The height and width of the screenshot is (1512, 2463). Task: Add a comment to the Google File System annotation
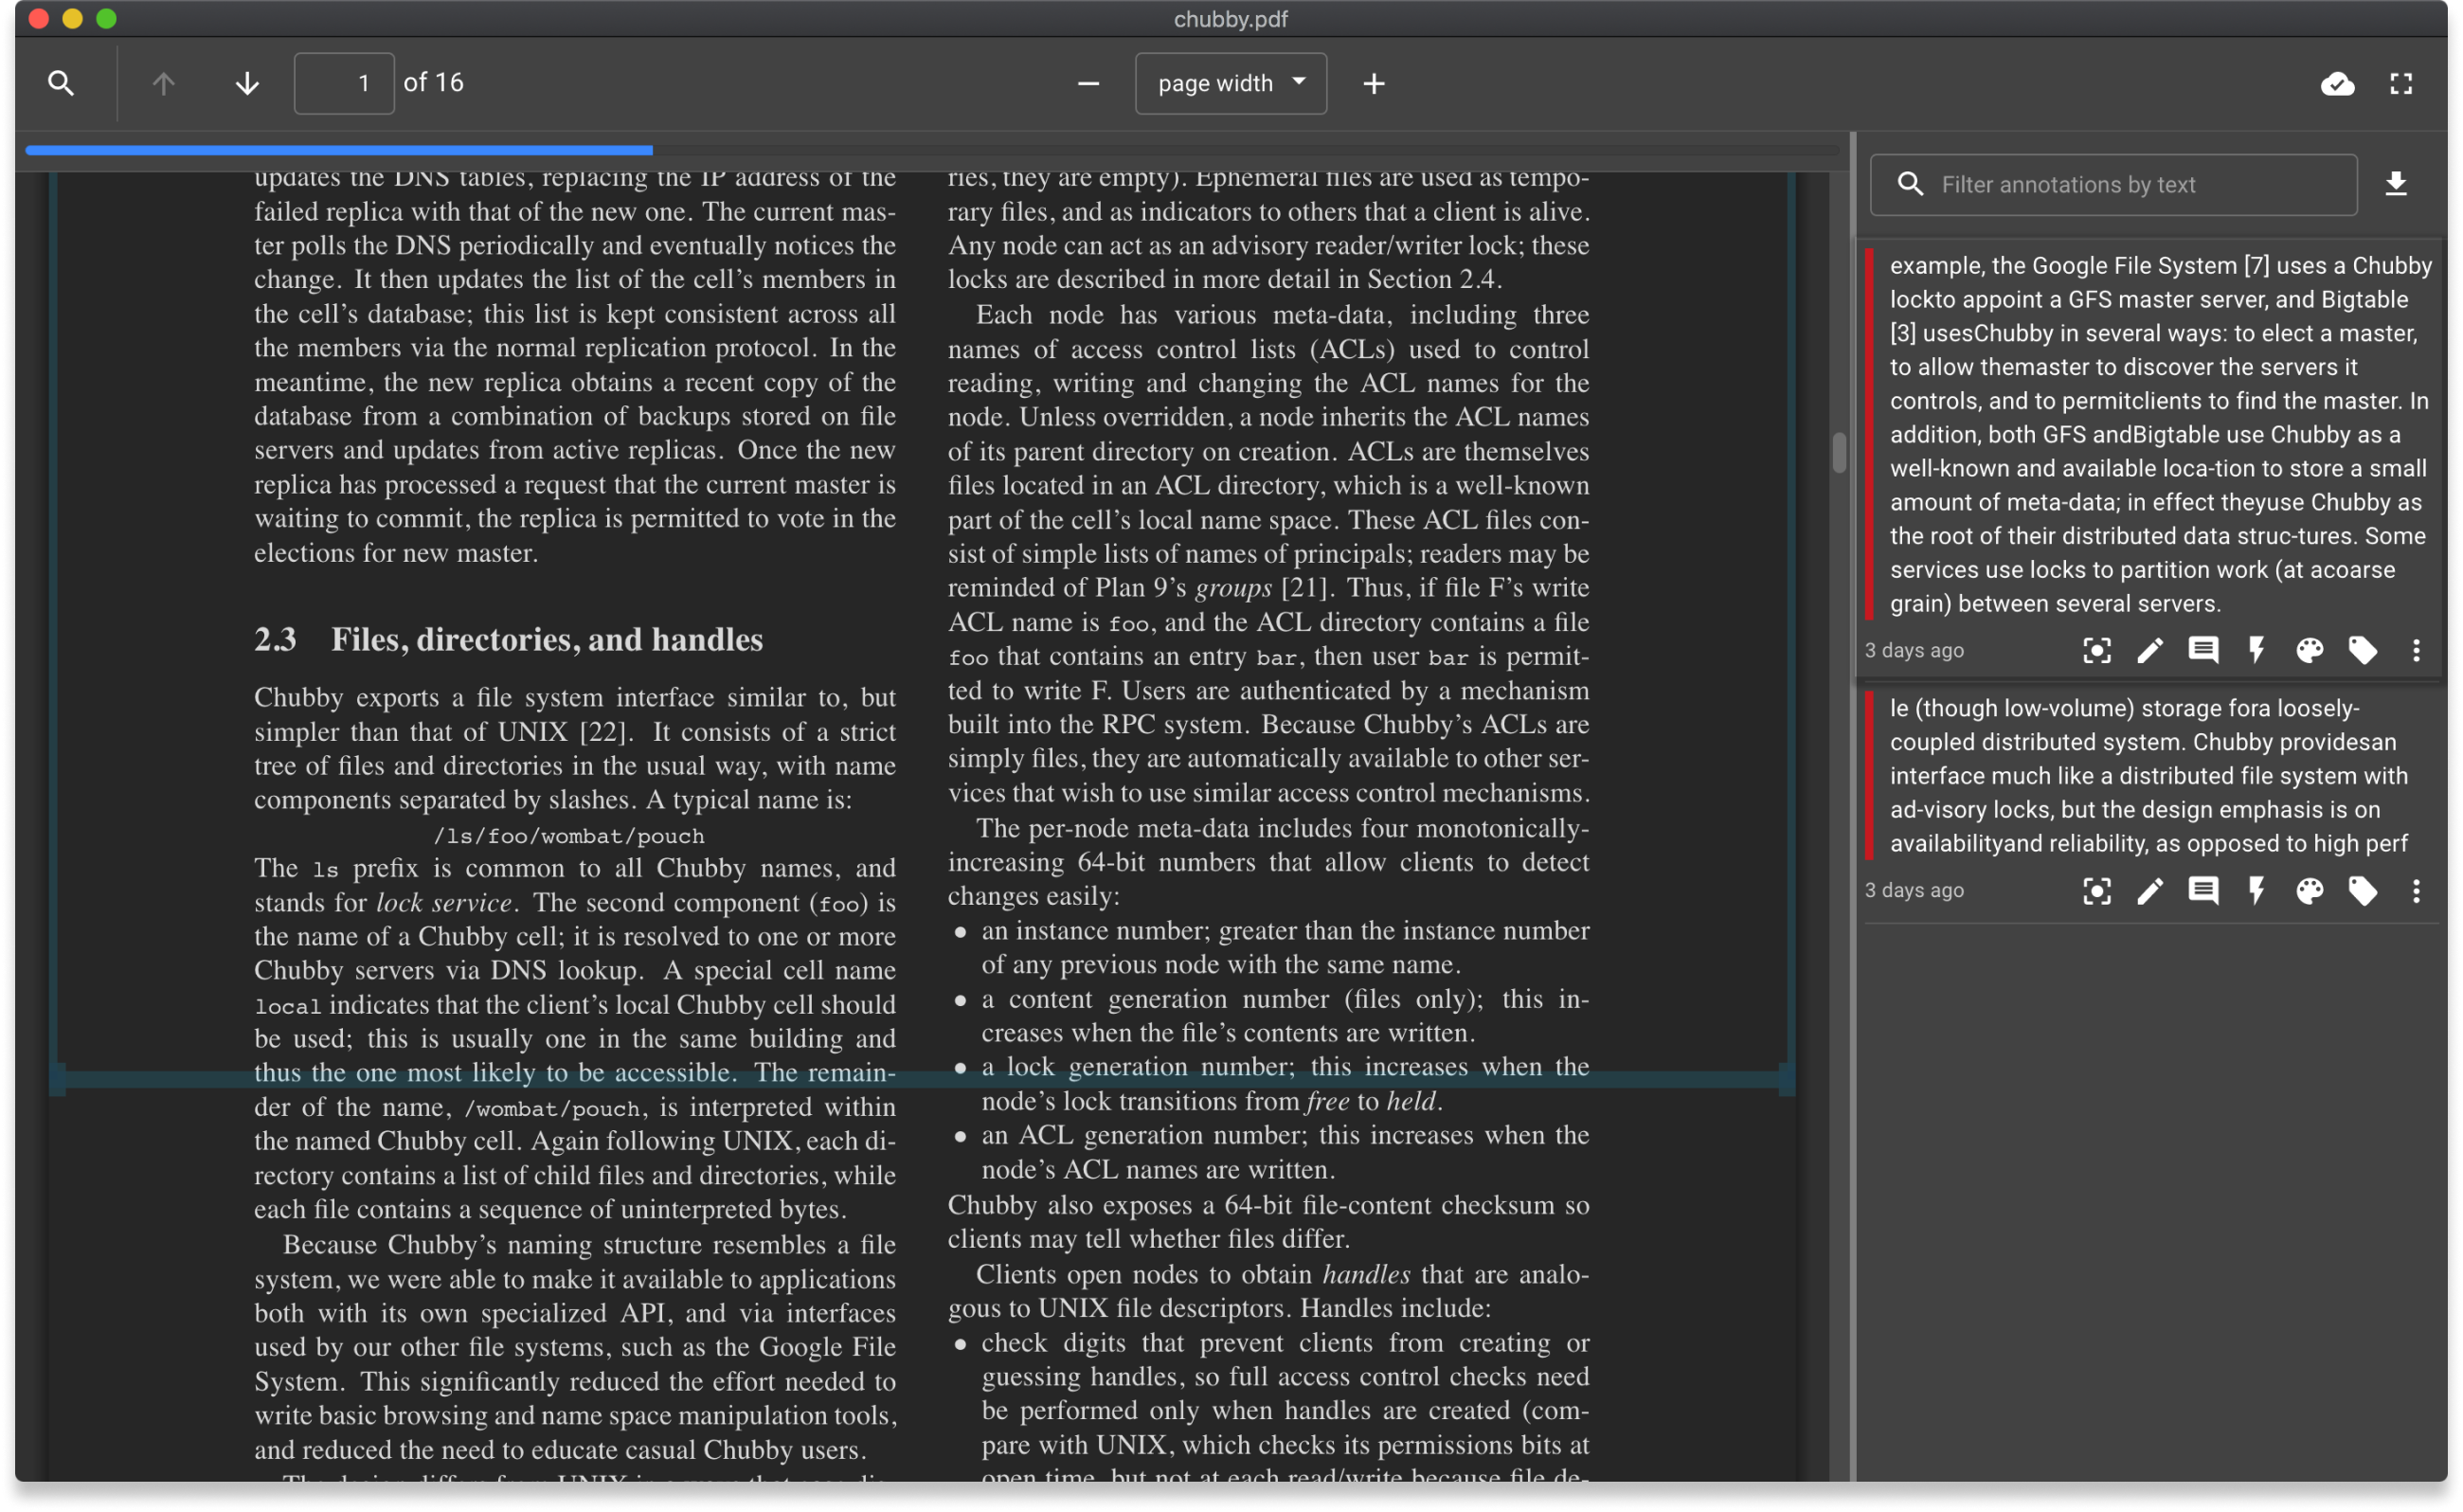coord(2202,650)
